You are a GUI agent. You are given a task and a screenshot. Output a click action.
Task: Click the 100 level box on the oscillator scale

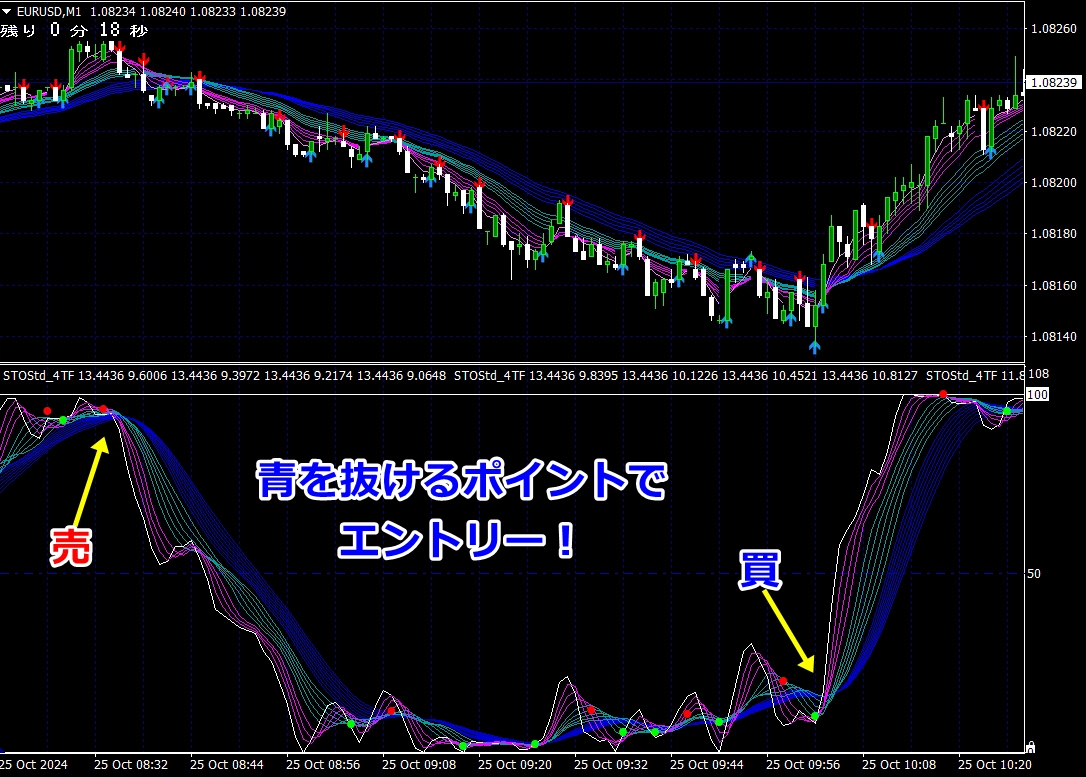click(x=1038, y=395)
